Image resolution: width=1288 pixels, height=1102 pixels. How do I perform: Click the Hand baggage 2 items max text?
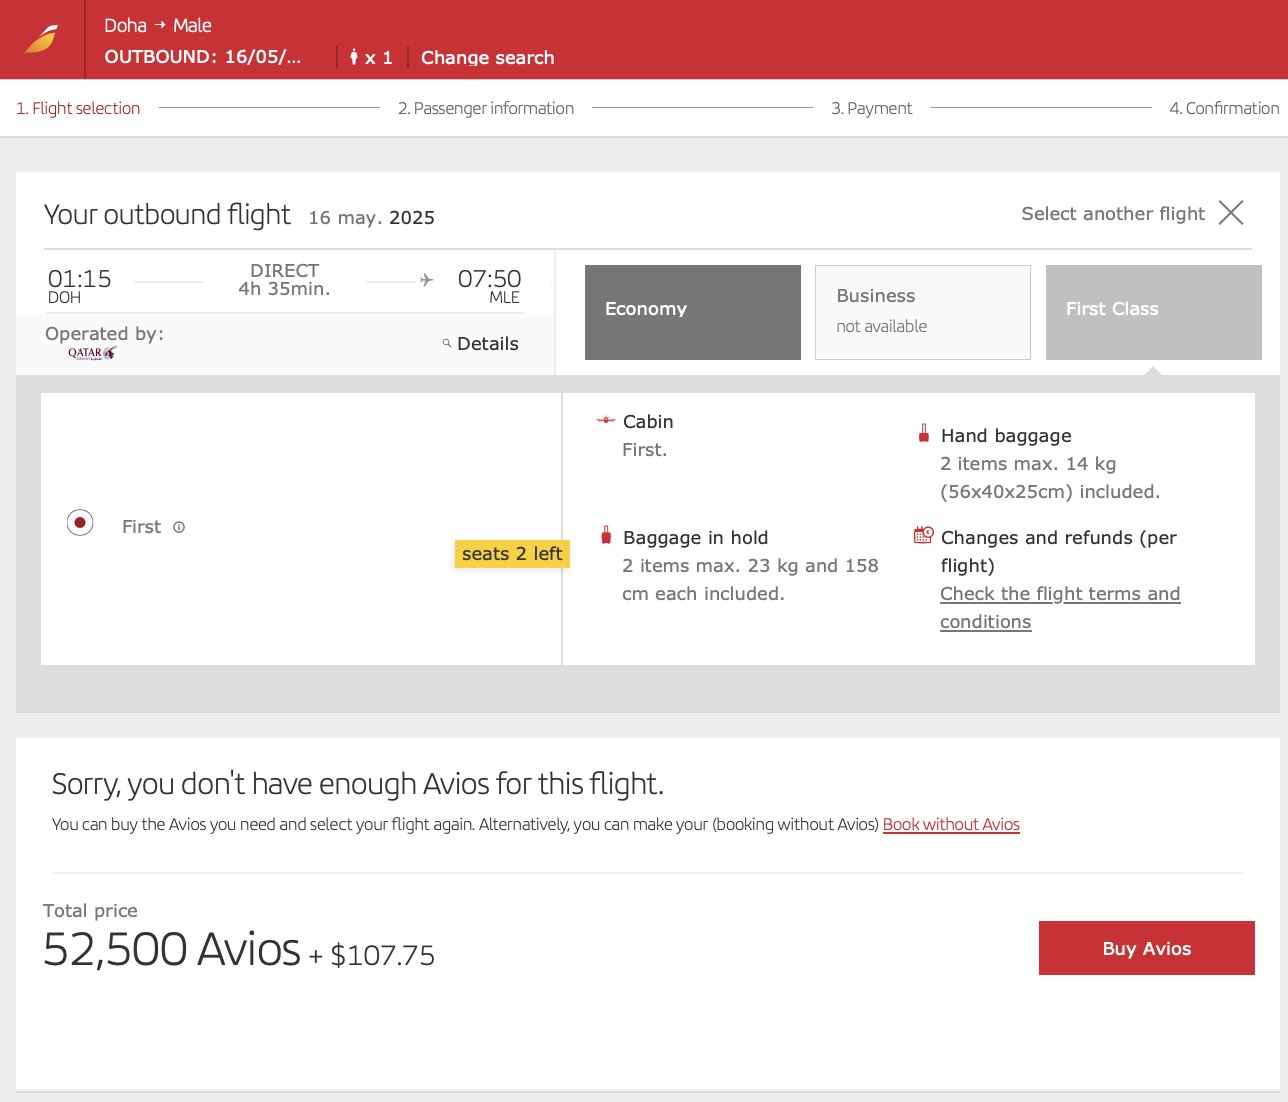point(1050,478)
